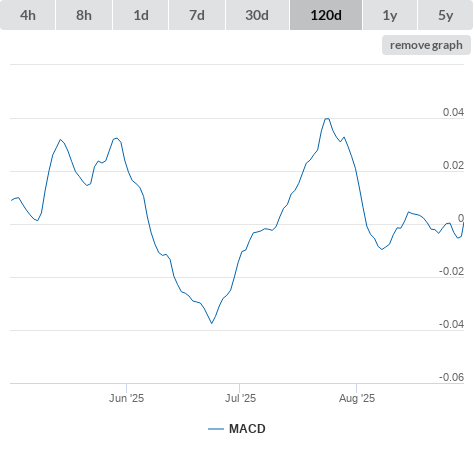Viewport: 474px width, 455px height.
Task: Switch the chart to 30d
Action: pos(257,15)
